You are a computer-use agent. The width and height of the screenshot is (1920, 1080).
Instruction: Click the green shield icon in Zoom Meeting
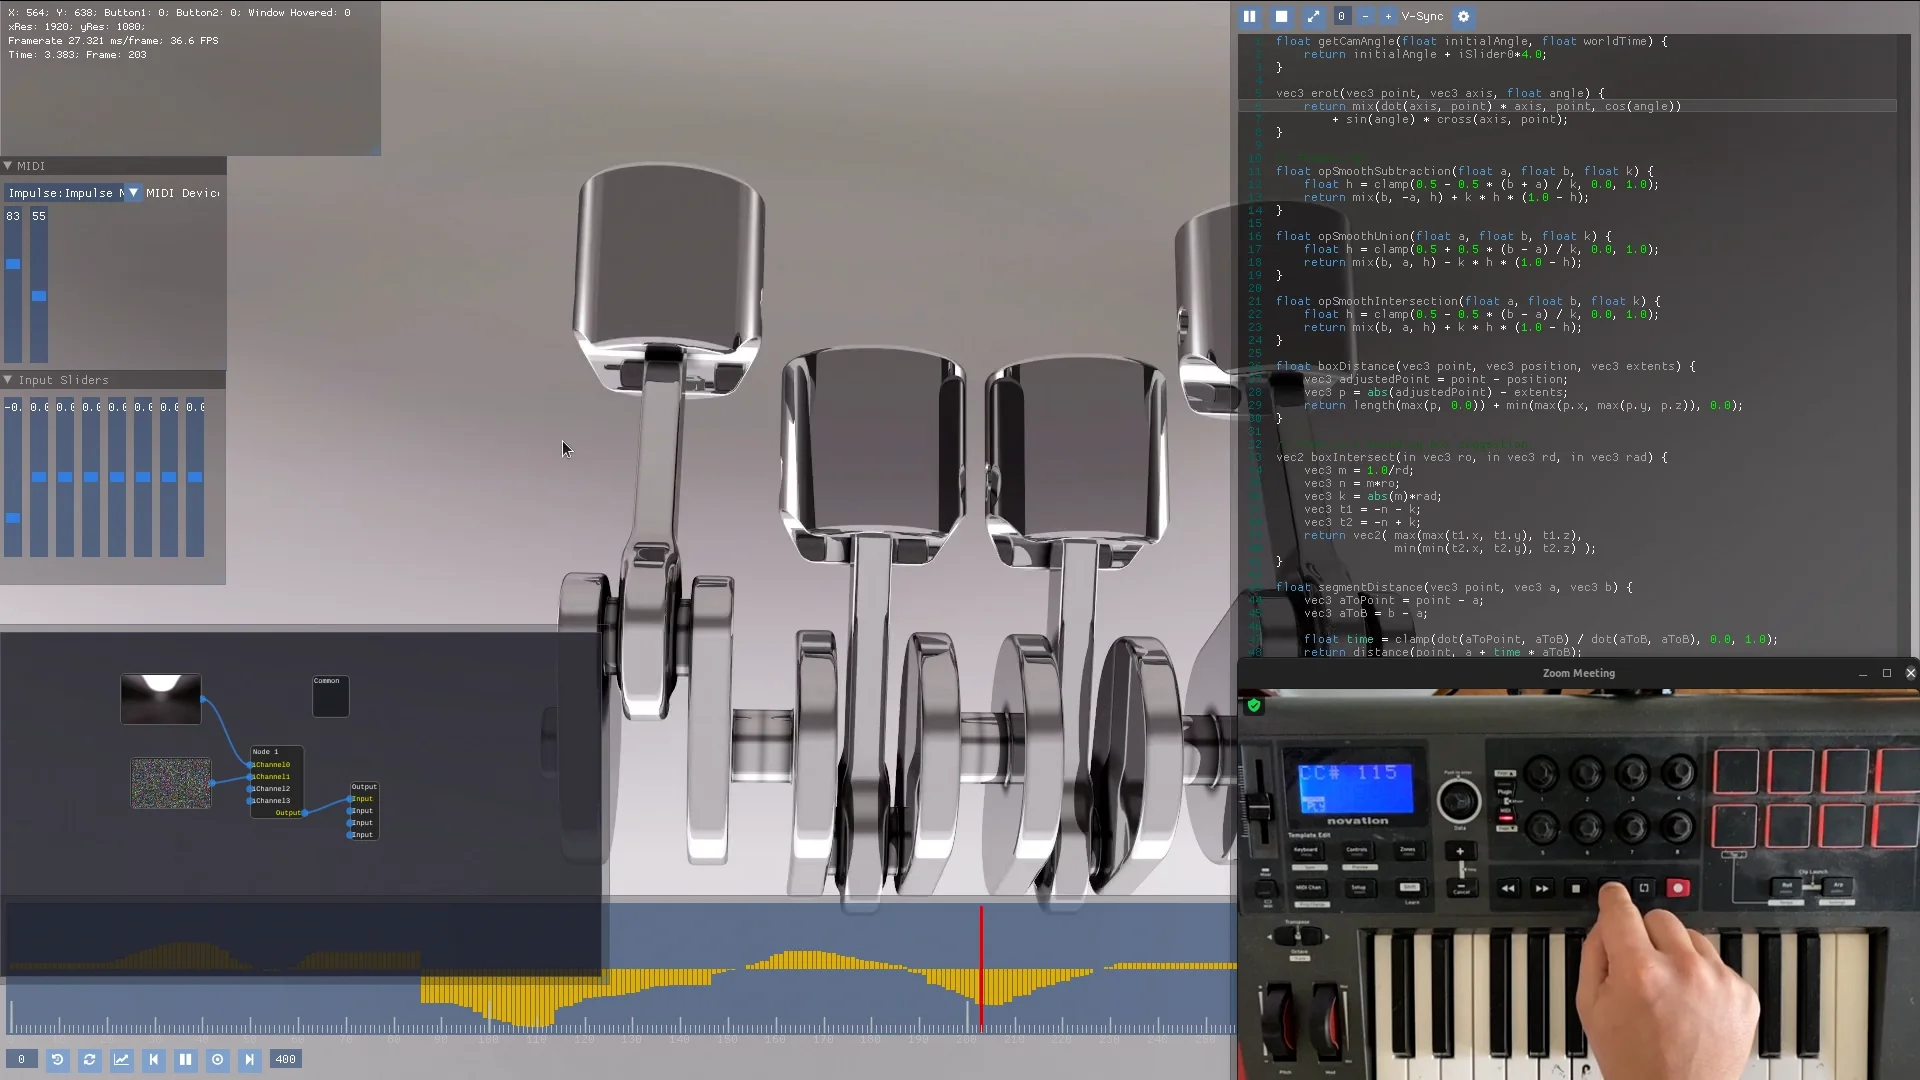[1254, 705]
